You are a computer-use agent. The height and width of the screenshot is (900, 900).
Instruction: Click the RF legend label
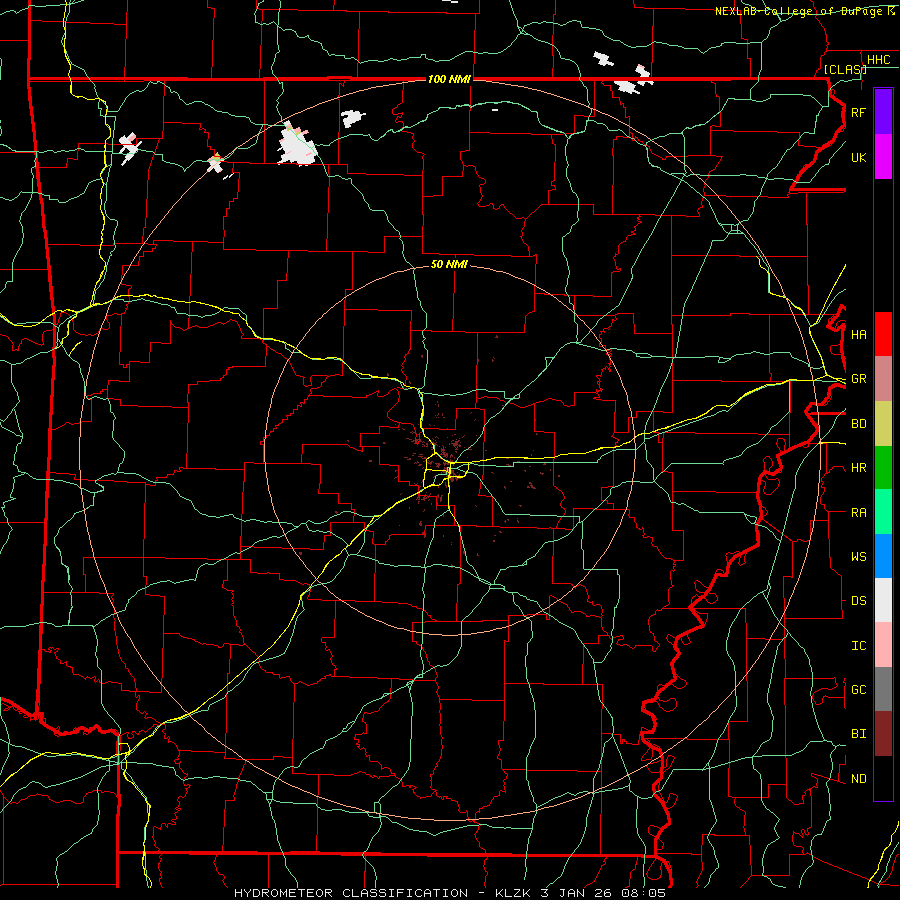pos(858,112)
